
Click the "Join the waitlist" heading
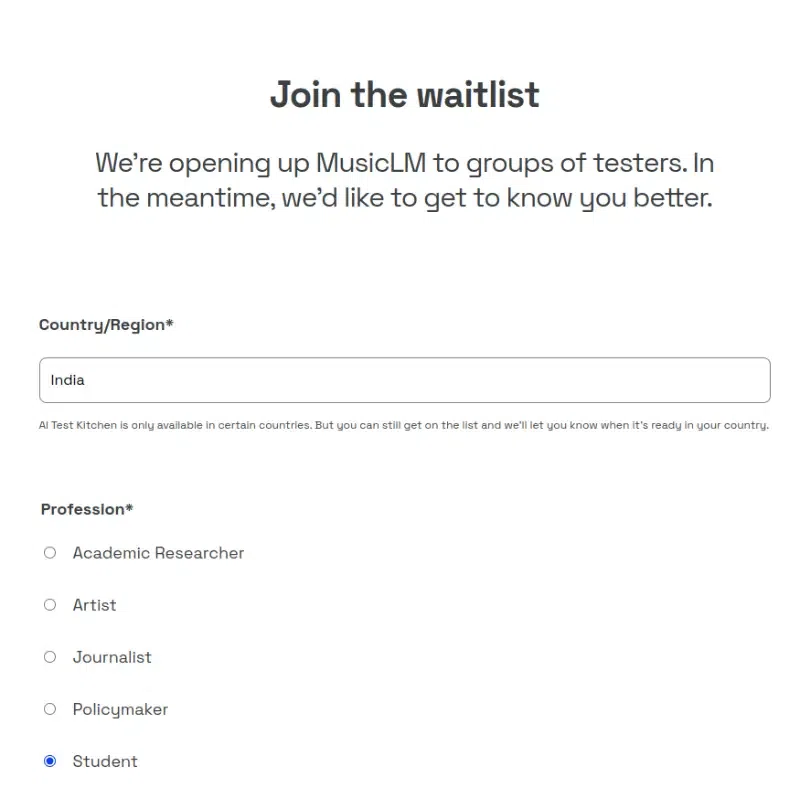point(404,95)
